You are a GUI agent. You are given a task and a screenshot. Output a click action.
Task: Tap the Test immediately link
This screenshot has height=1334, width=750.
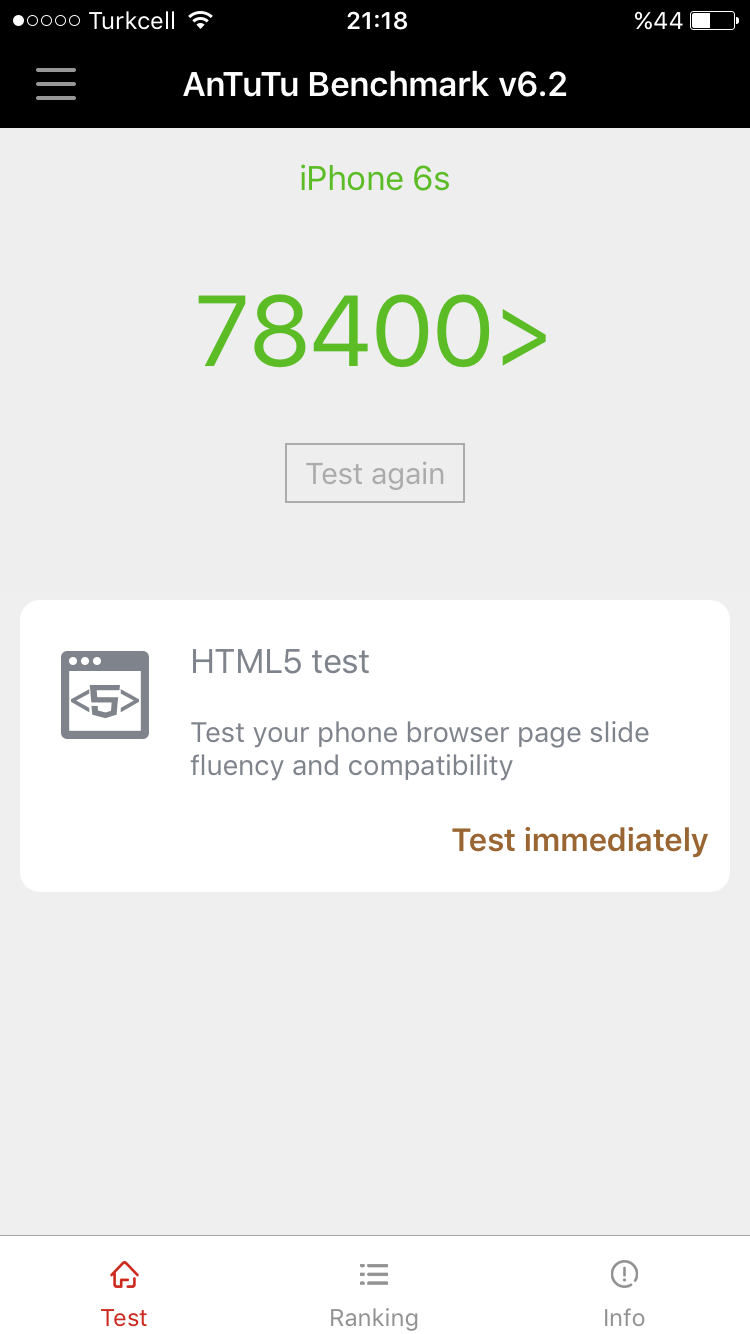(x=579, y=840)
